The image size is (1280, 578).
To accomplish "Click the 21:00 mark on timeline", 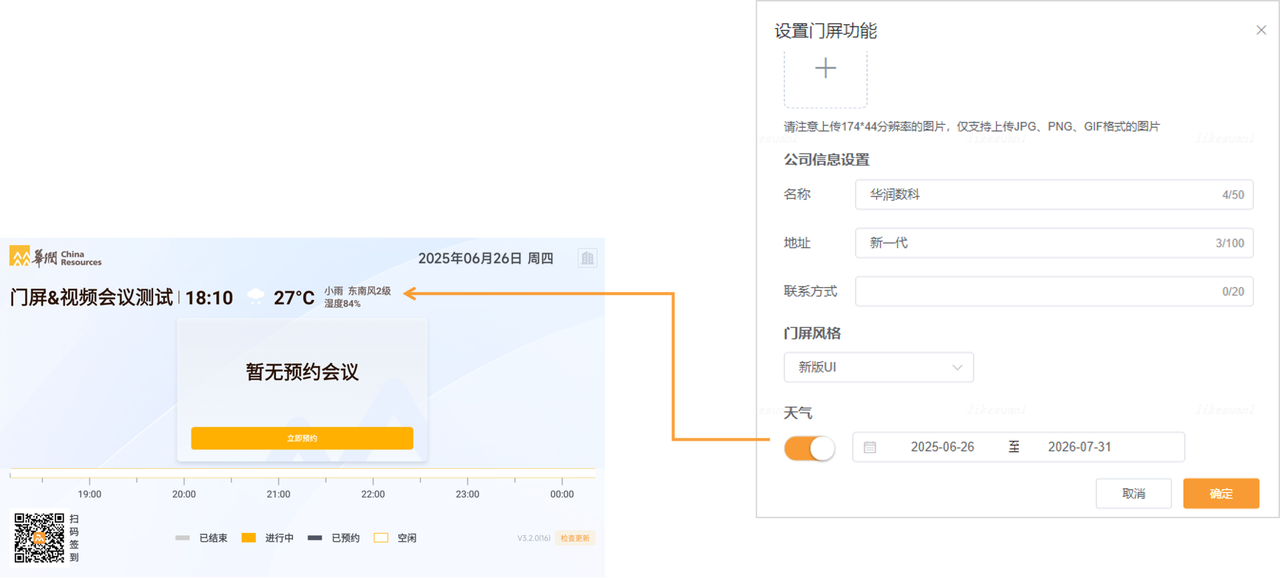I will coord(278,494).
